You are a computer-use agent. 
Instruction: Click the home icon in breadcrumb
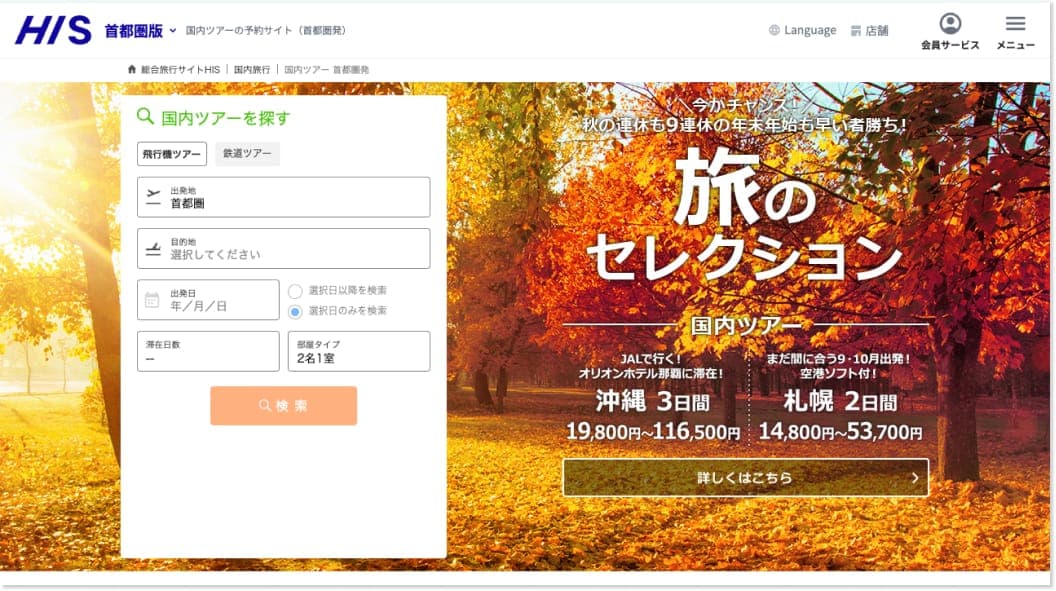pos(132,70)
